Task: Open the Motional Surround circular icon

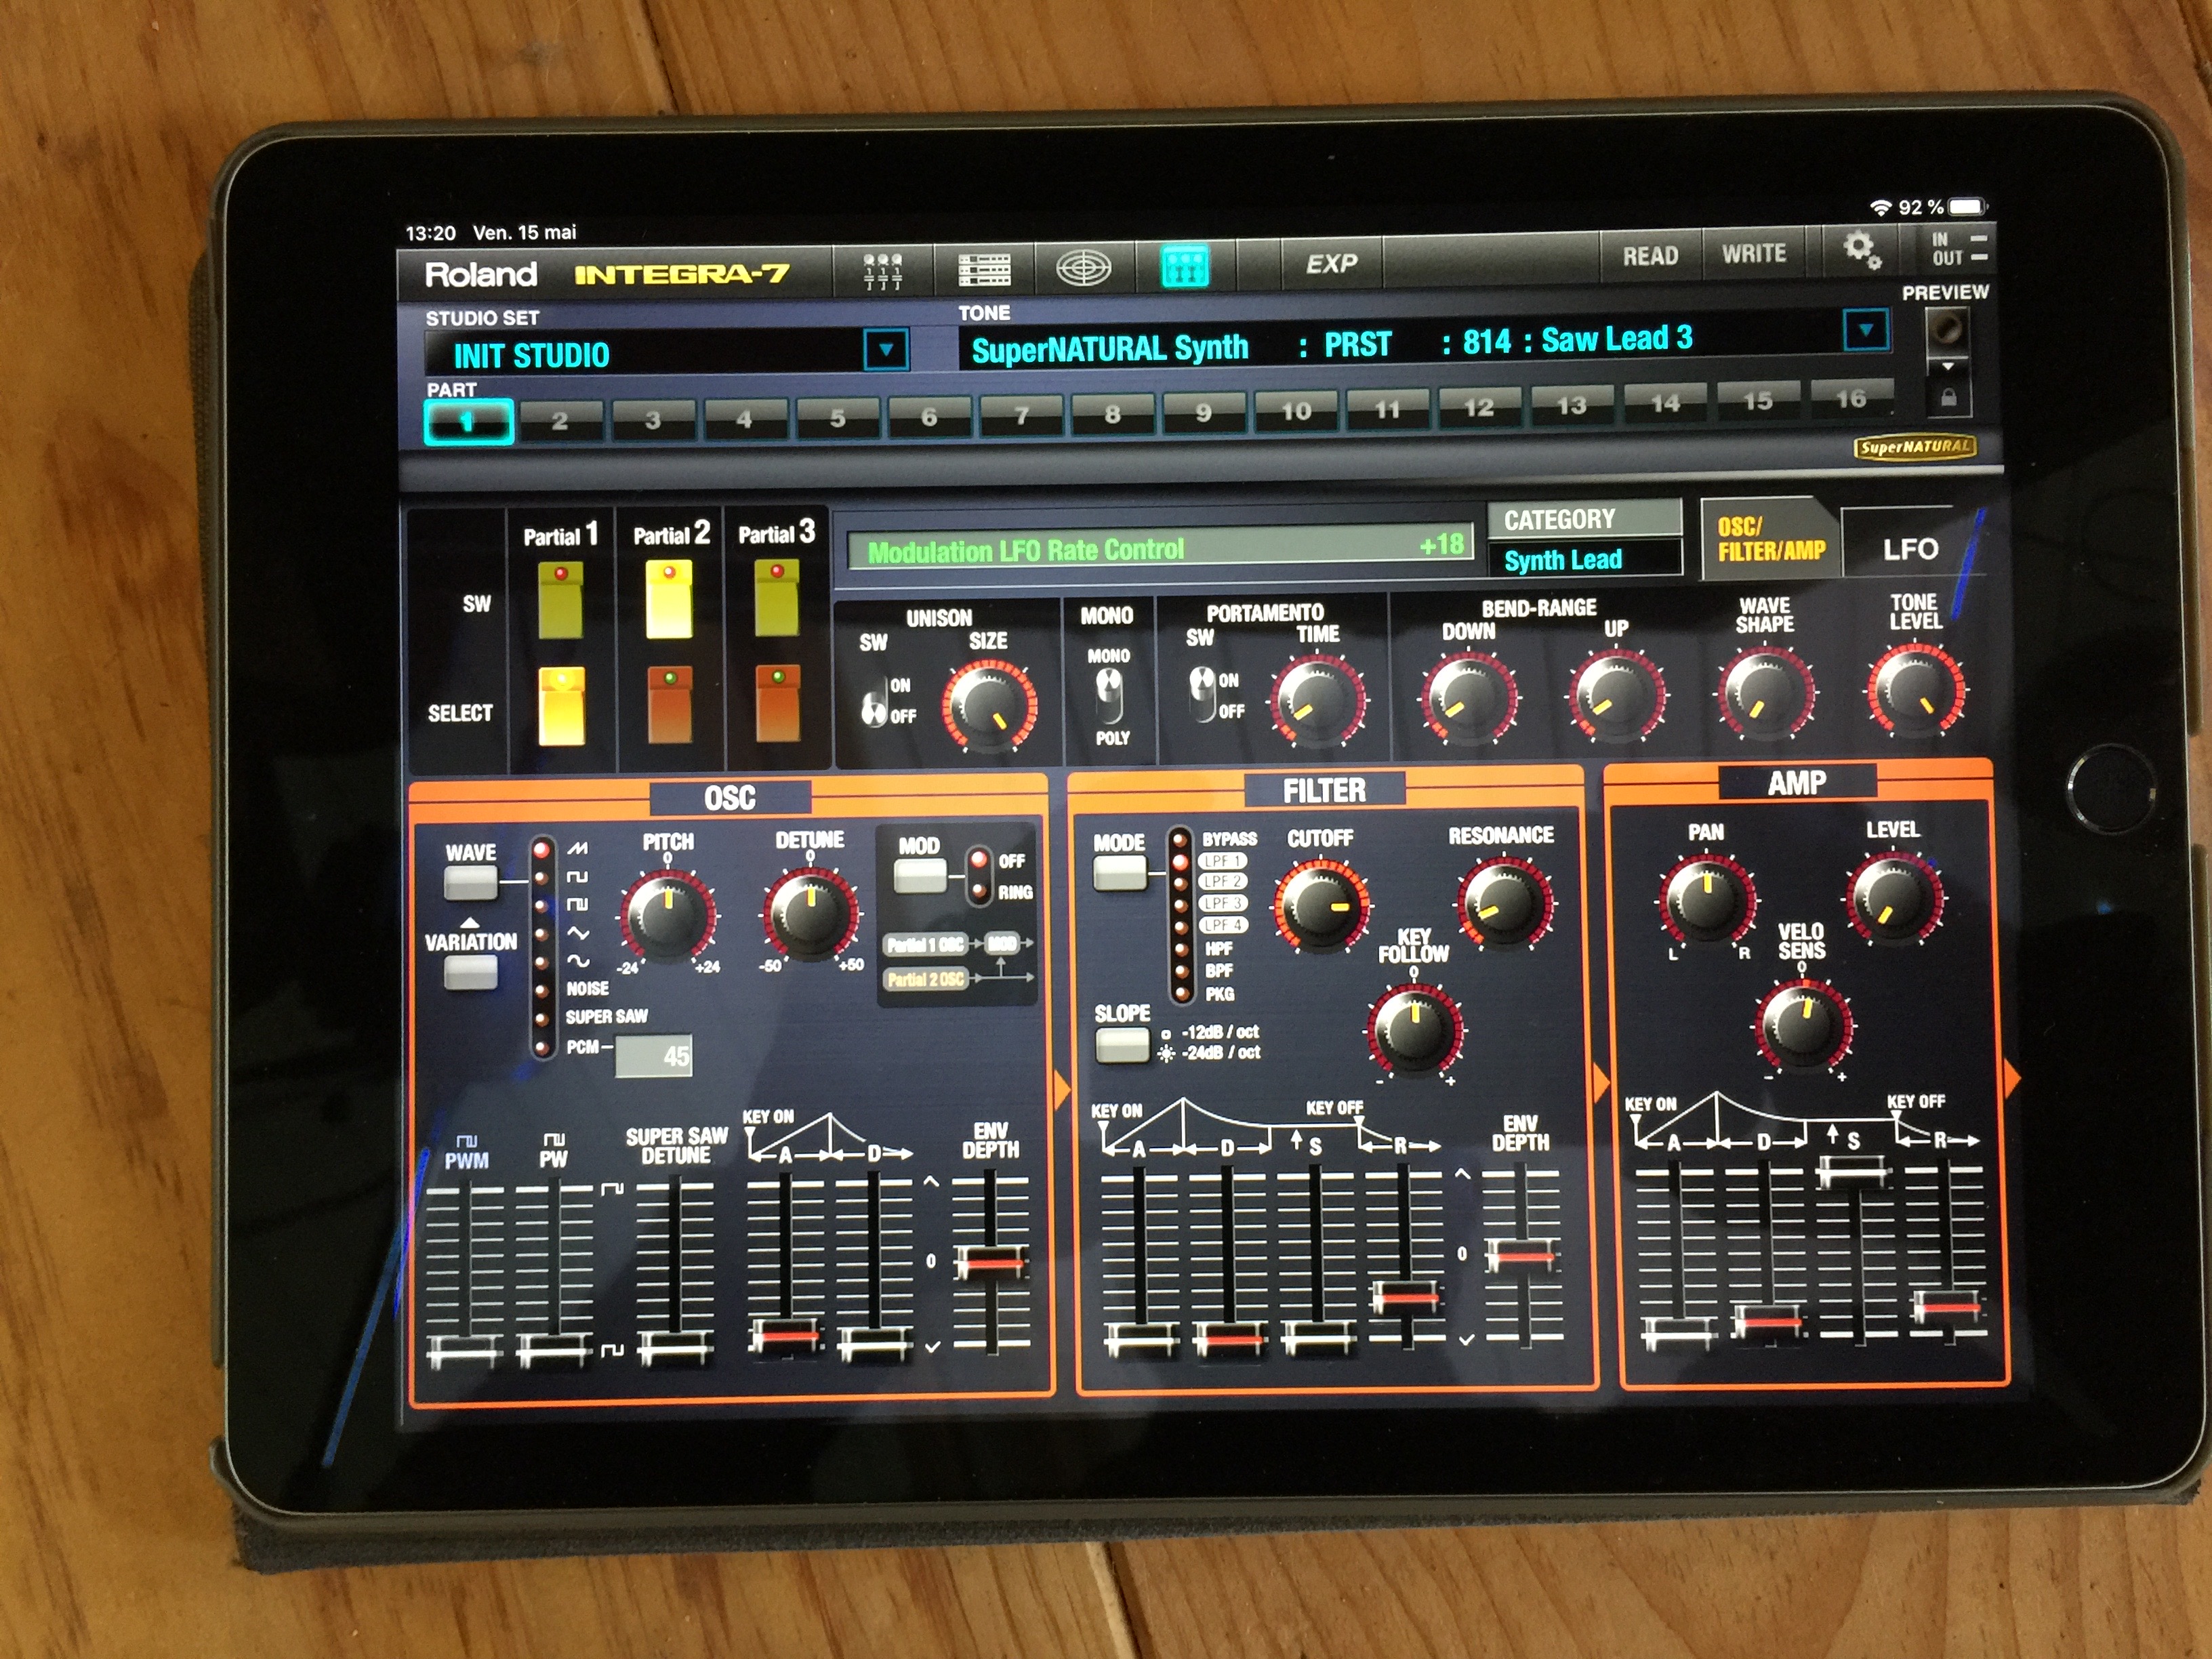Action: pos(1084,268)
